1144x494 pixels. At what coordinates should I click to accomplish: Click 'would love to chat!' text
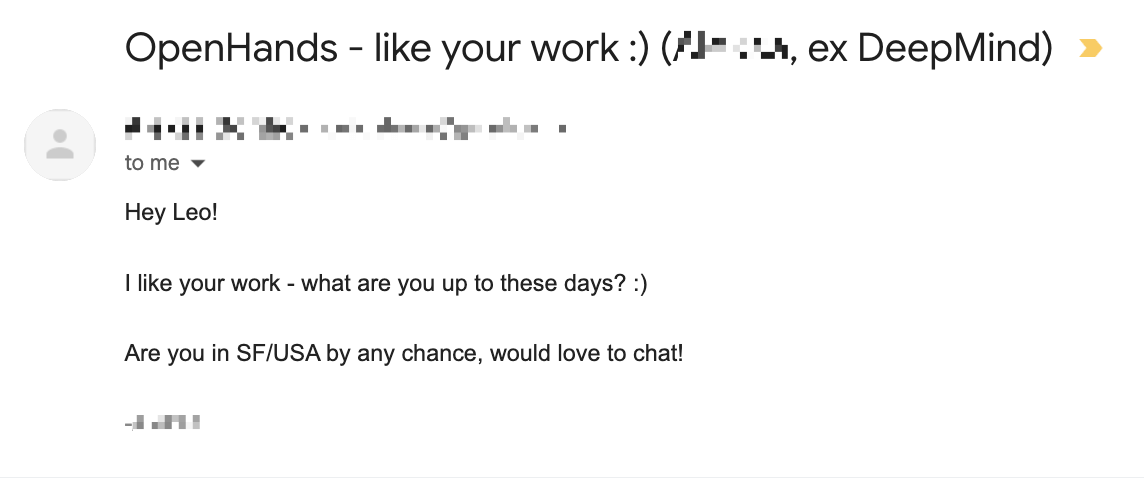(587, 353)
